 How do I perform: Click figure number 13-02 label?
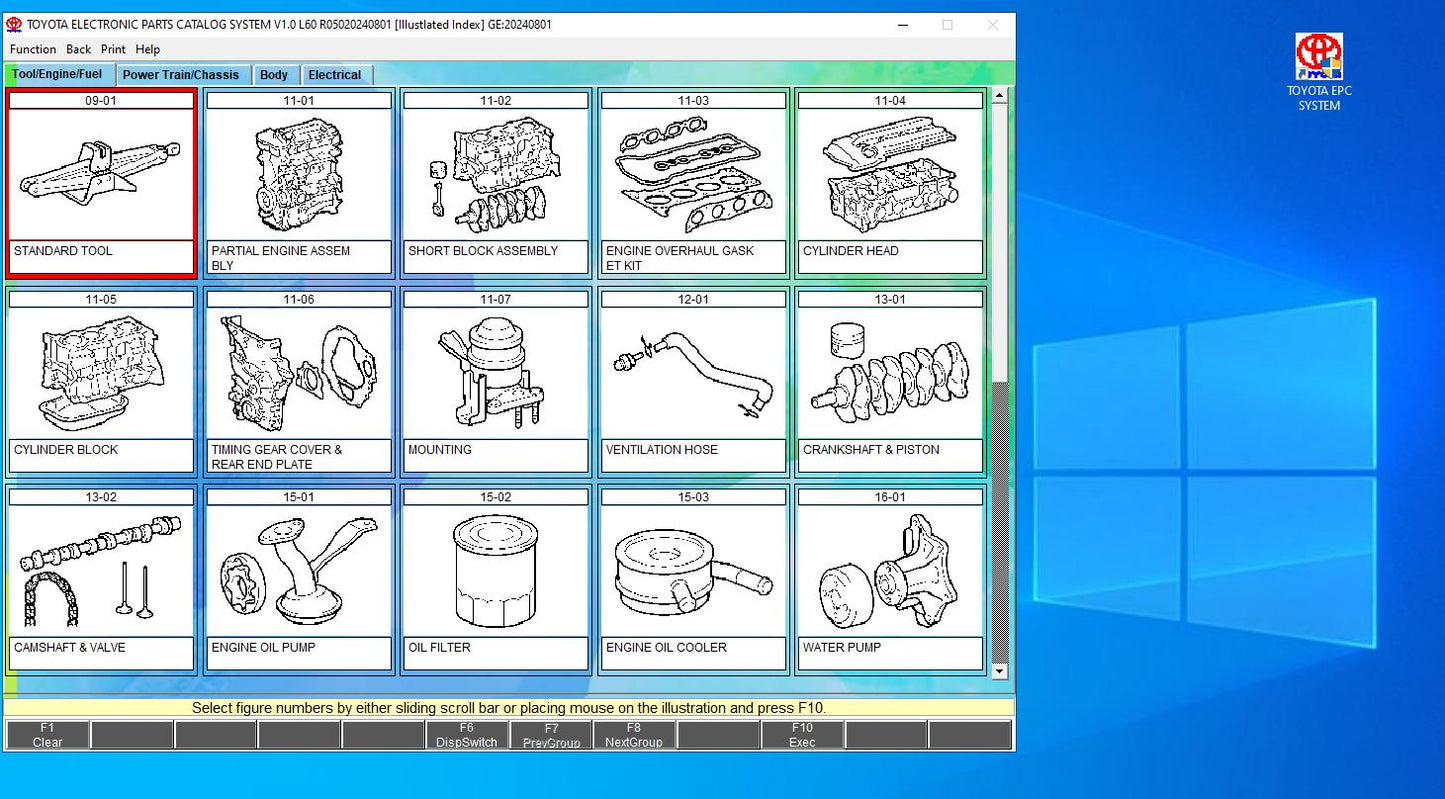coord(101,497)
